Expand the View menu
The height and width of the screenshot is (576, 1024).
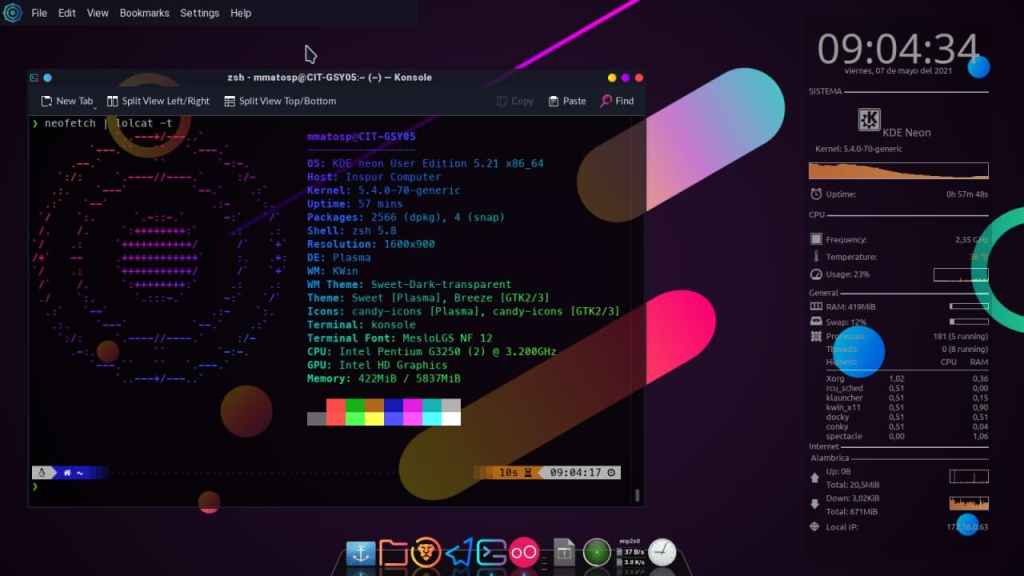click(98, 13)
